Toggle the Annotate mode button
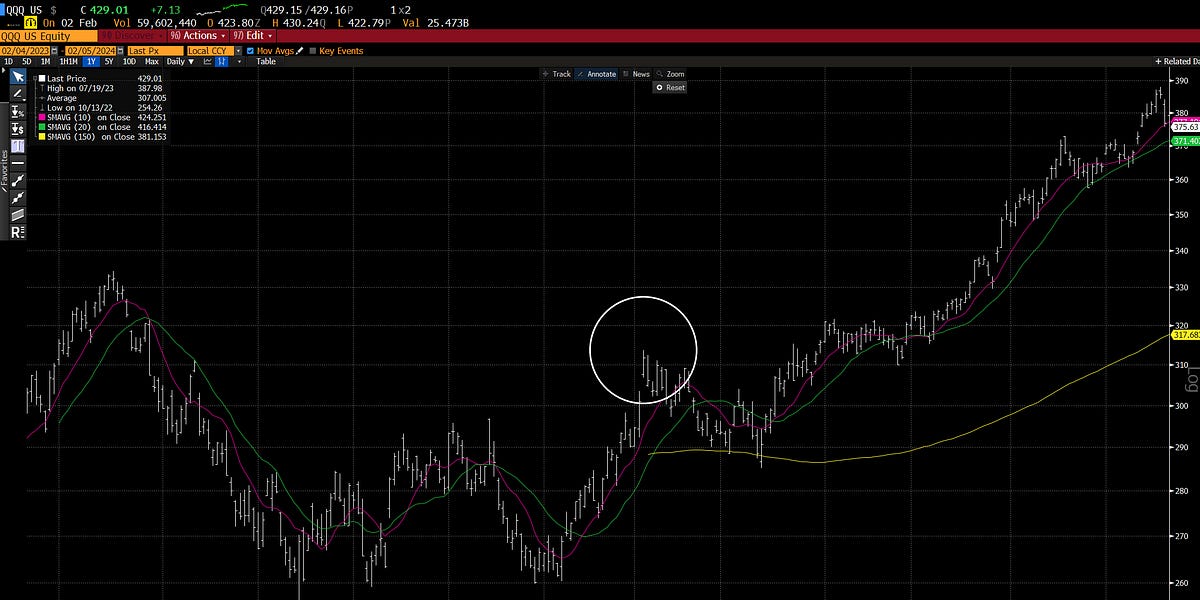Screen dimensions: 1200x600 point(598,73)
